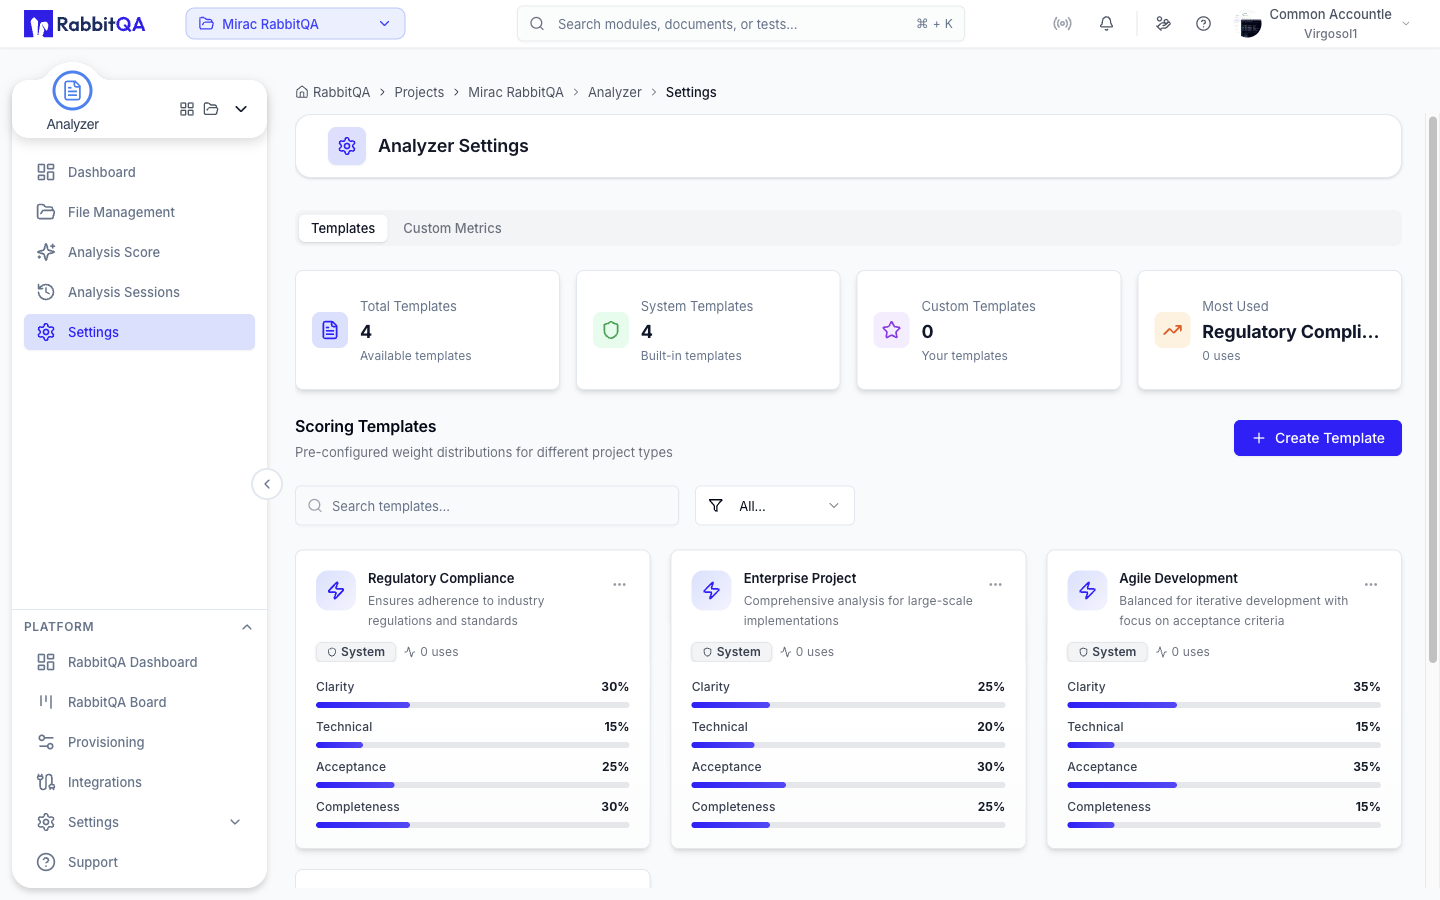
Task: Open File Management in sidebar
Action: (x=139, y=212)
